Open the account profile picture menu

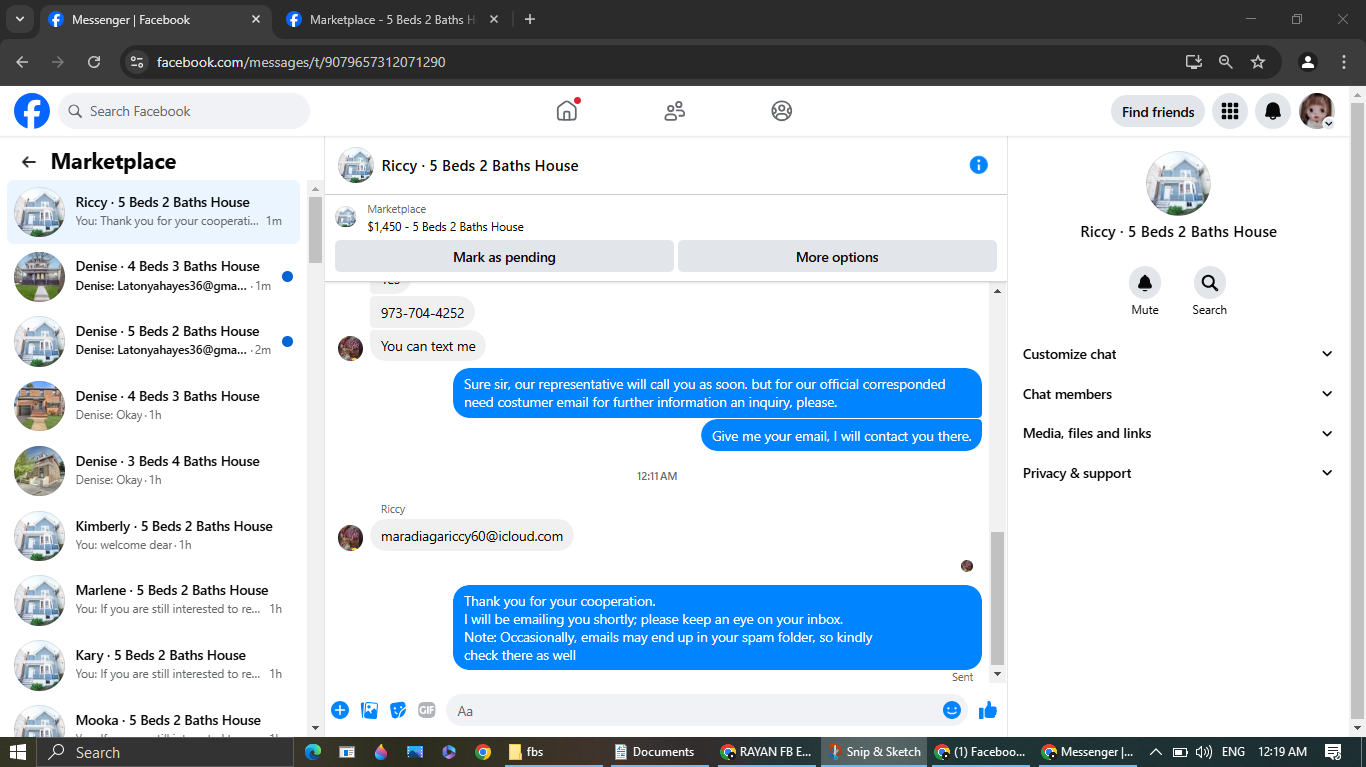coord(1317,111)
